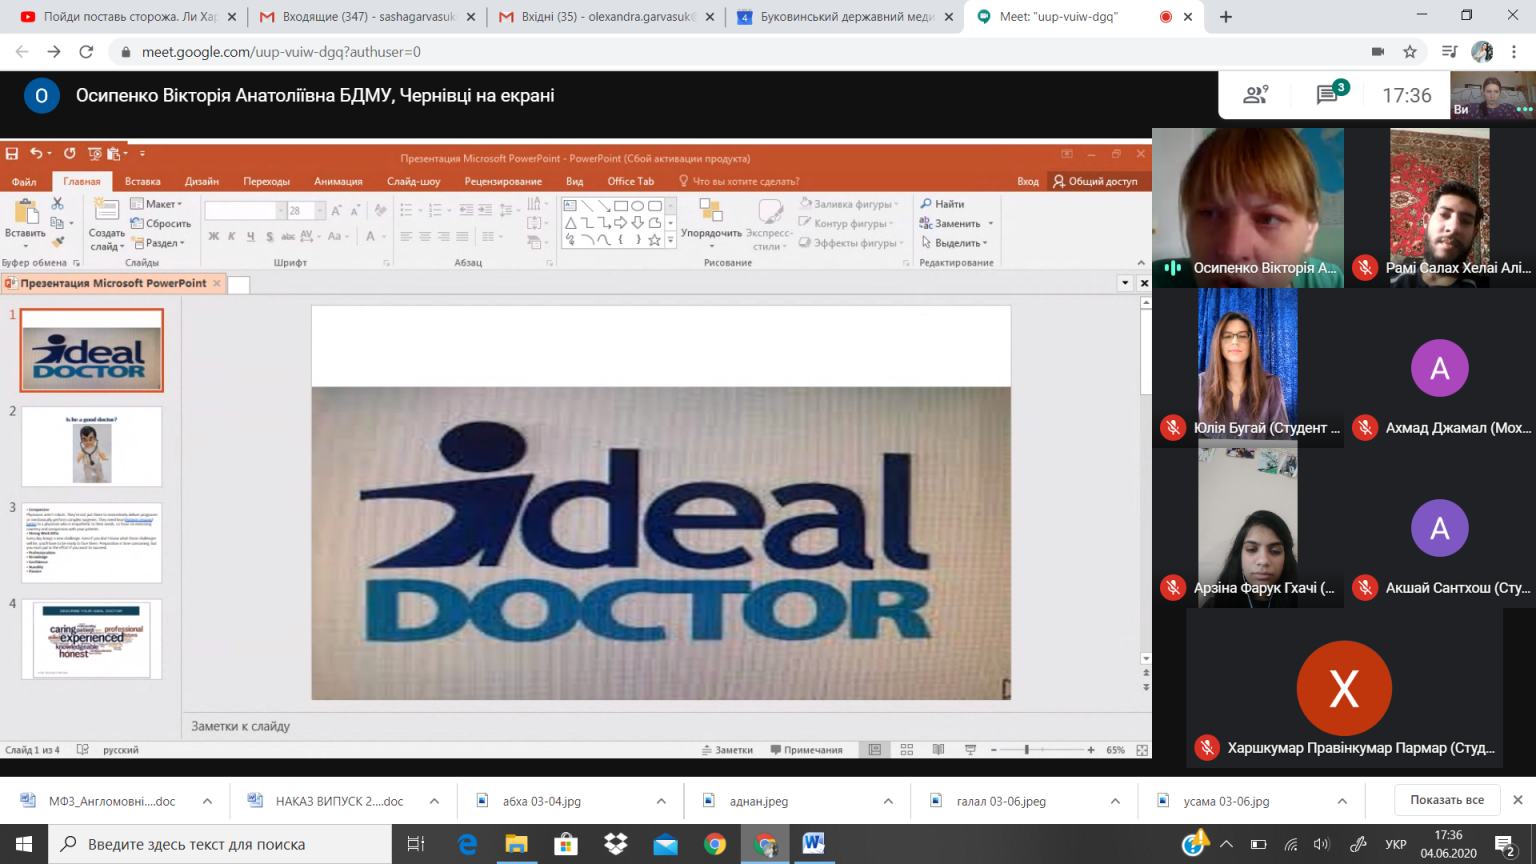
Task: Open the Meet participants list icon
Action: pos(1255,95)
